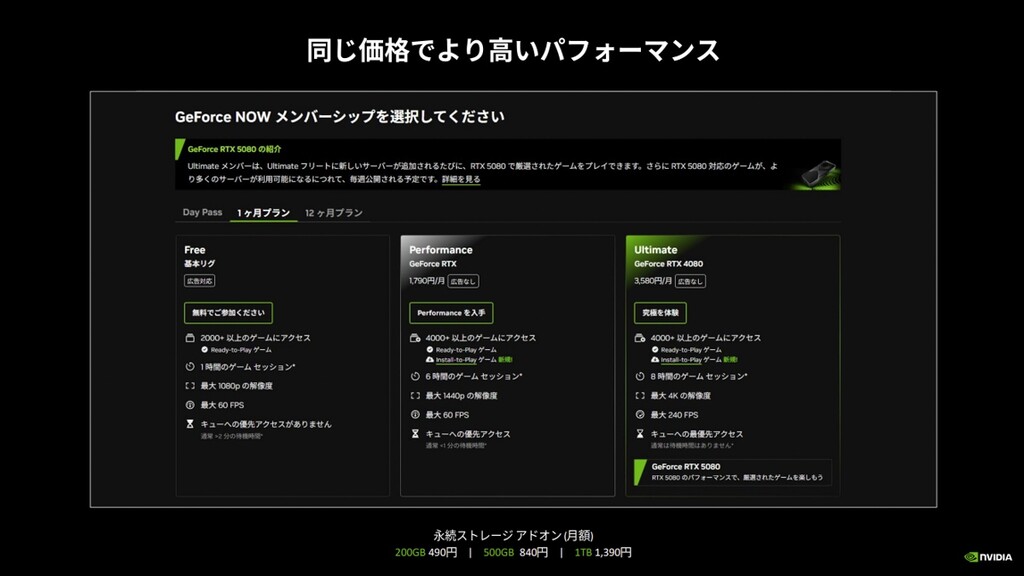Click the 500GB 840円 storage option
1024x576 pixels.
point(515,552)
